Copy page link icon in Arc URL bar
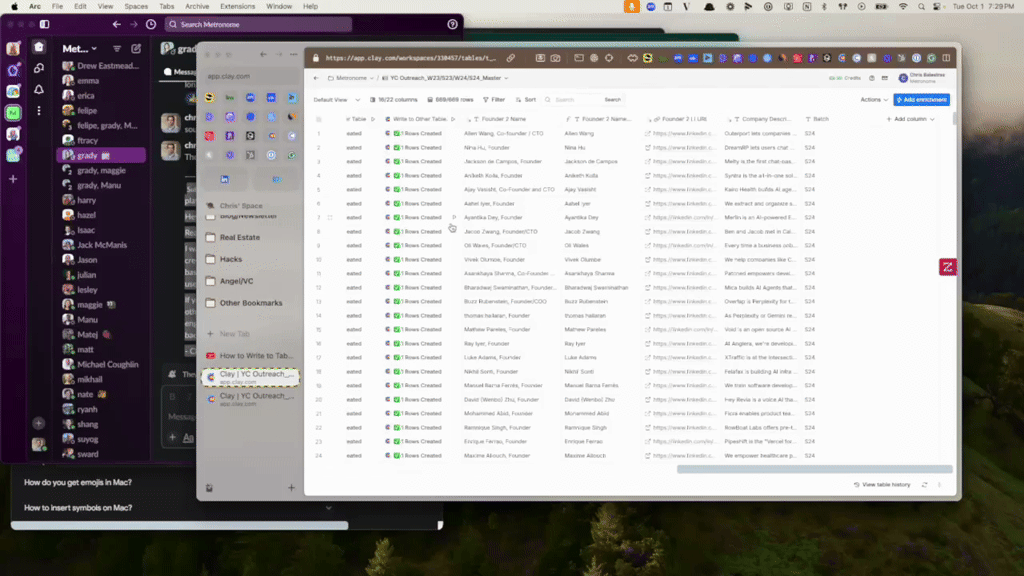1024x576 pixels. point(511,58)
